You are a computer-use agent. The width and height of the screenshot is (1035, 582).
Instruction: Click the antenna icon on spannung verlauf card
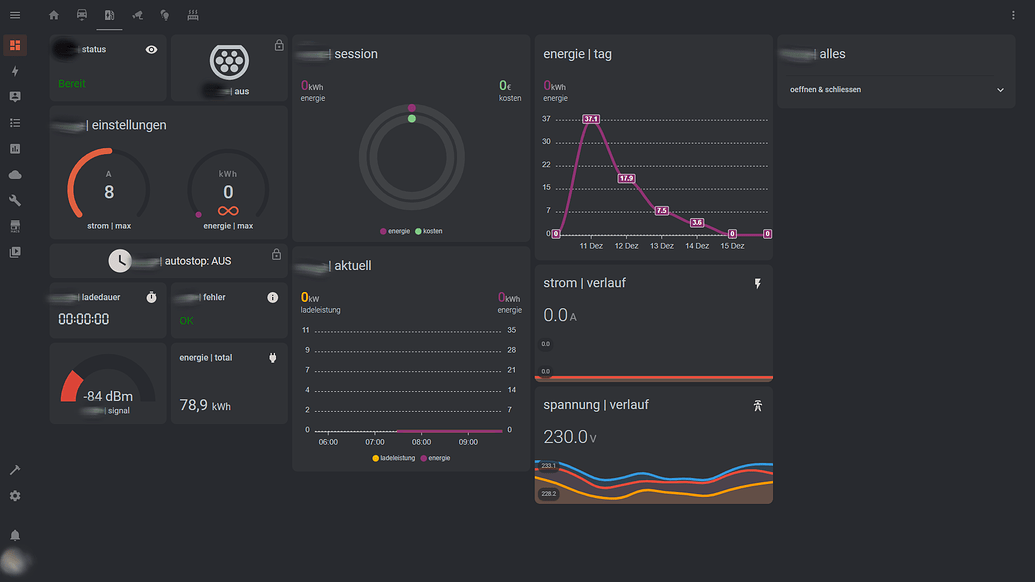point(757,406)
